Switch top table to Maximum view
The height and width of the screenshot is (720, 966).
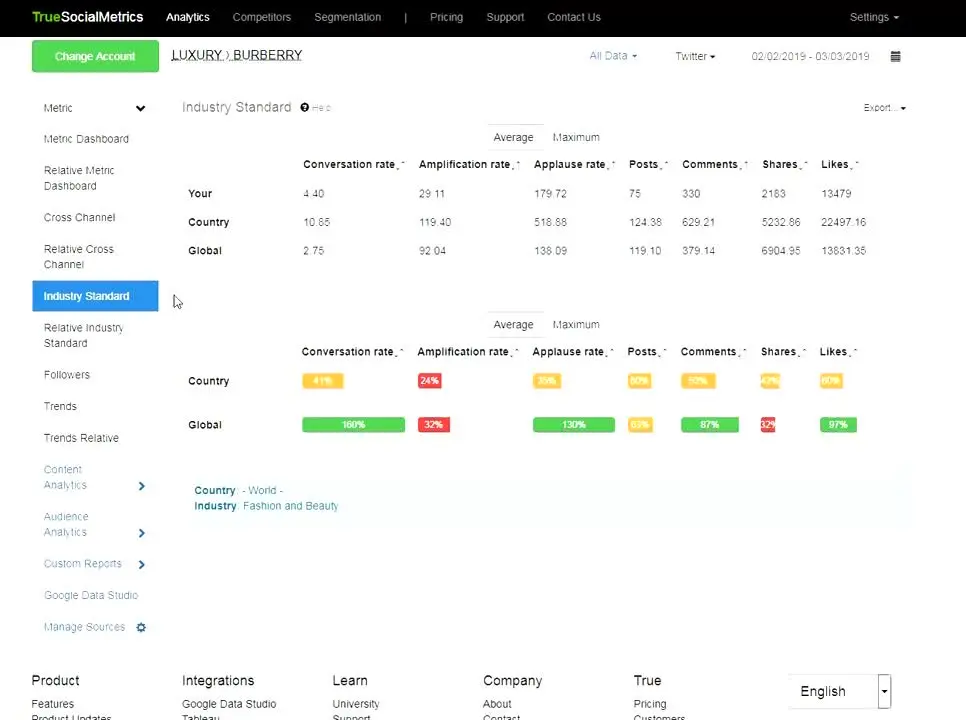click(x=576, y=137)
